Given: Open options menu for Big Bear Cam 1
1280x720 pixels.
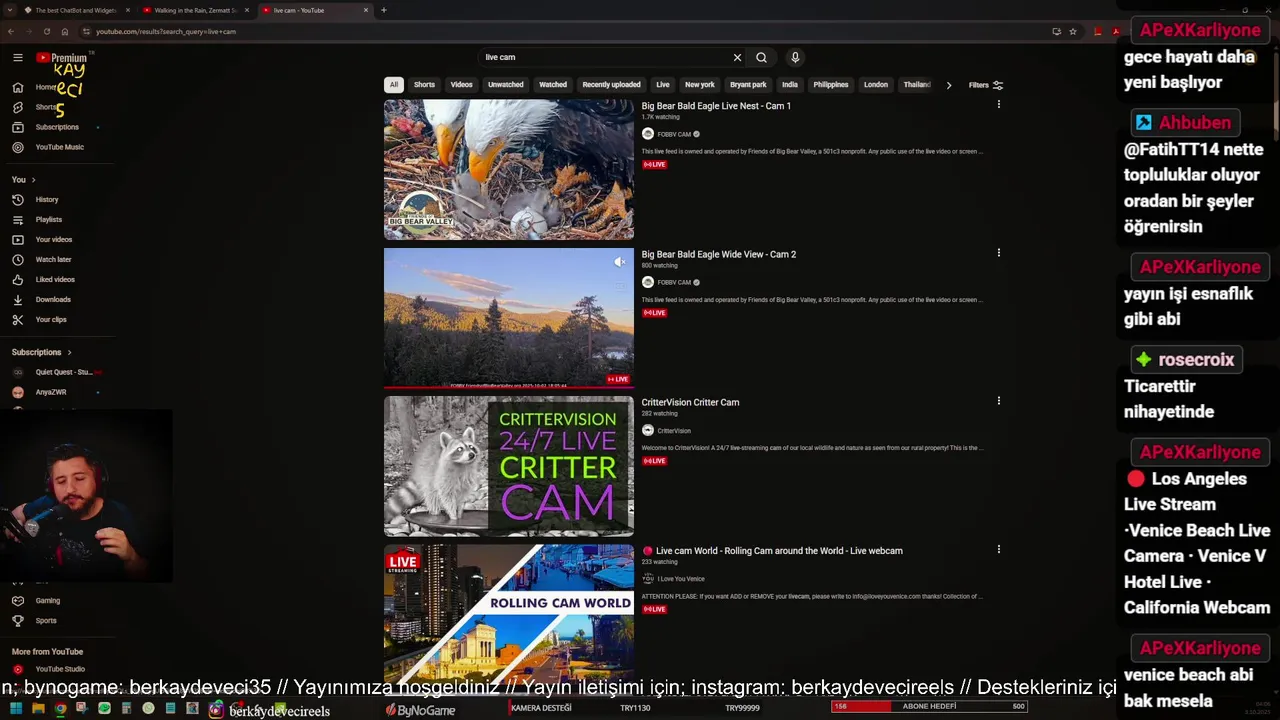Looking at the screenshot, I should click(998, 104).
